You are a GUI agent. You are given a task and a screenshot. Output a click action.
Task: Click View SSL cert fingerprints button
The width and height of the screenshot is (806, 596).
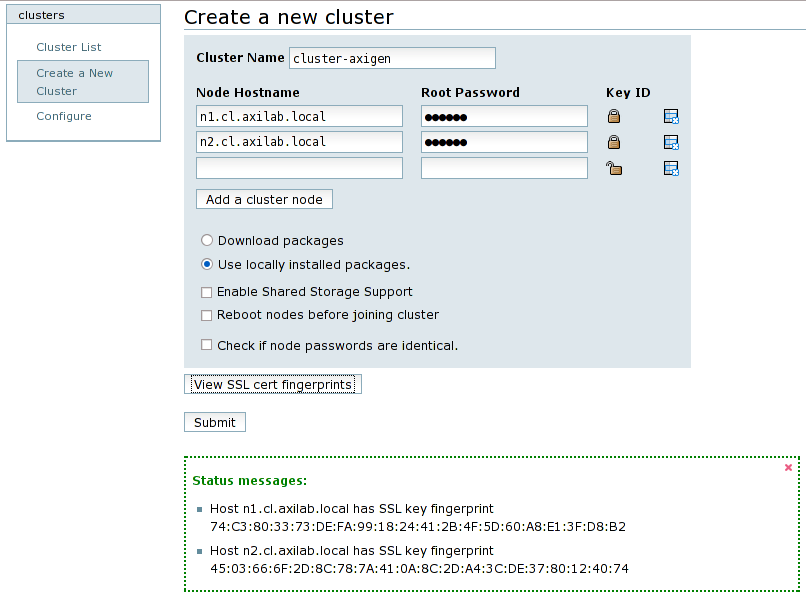coord(273,385)
